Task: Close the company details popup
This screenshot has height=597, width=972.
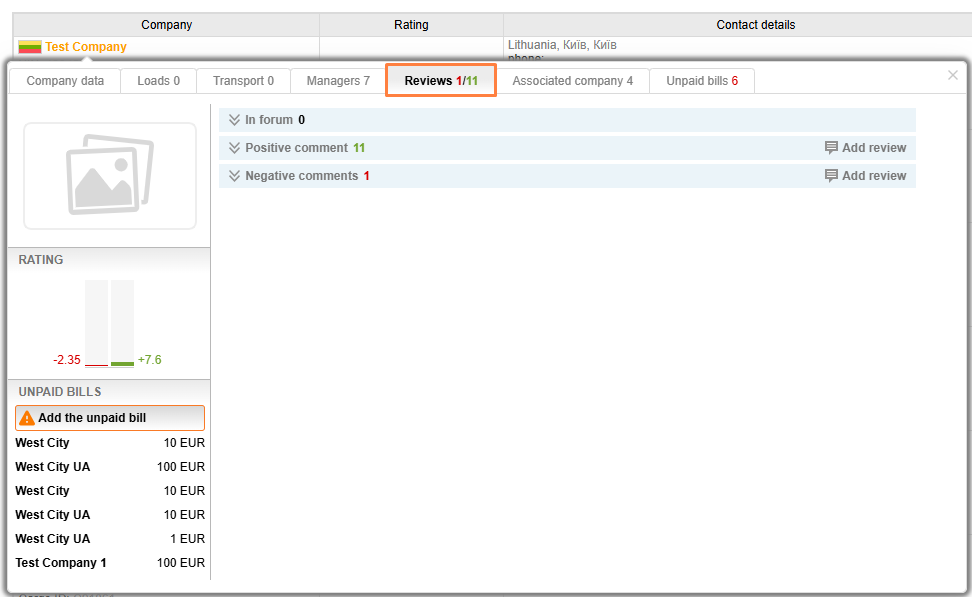Action: pyautogui.click(x=952, y=75)
